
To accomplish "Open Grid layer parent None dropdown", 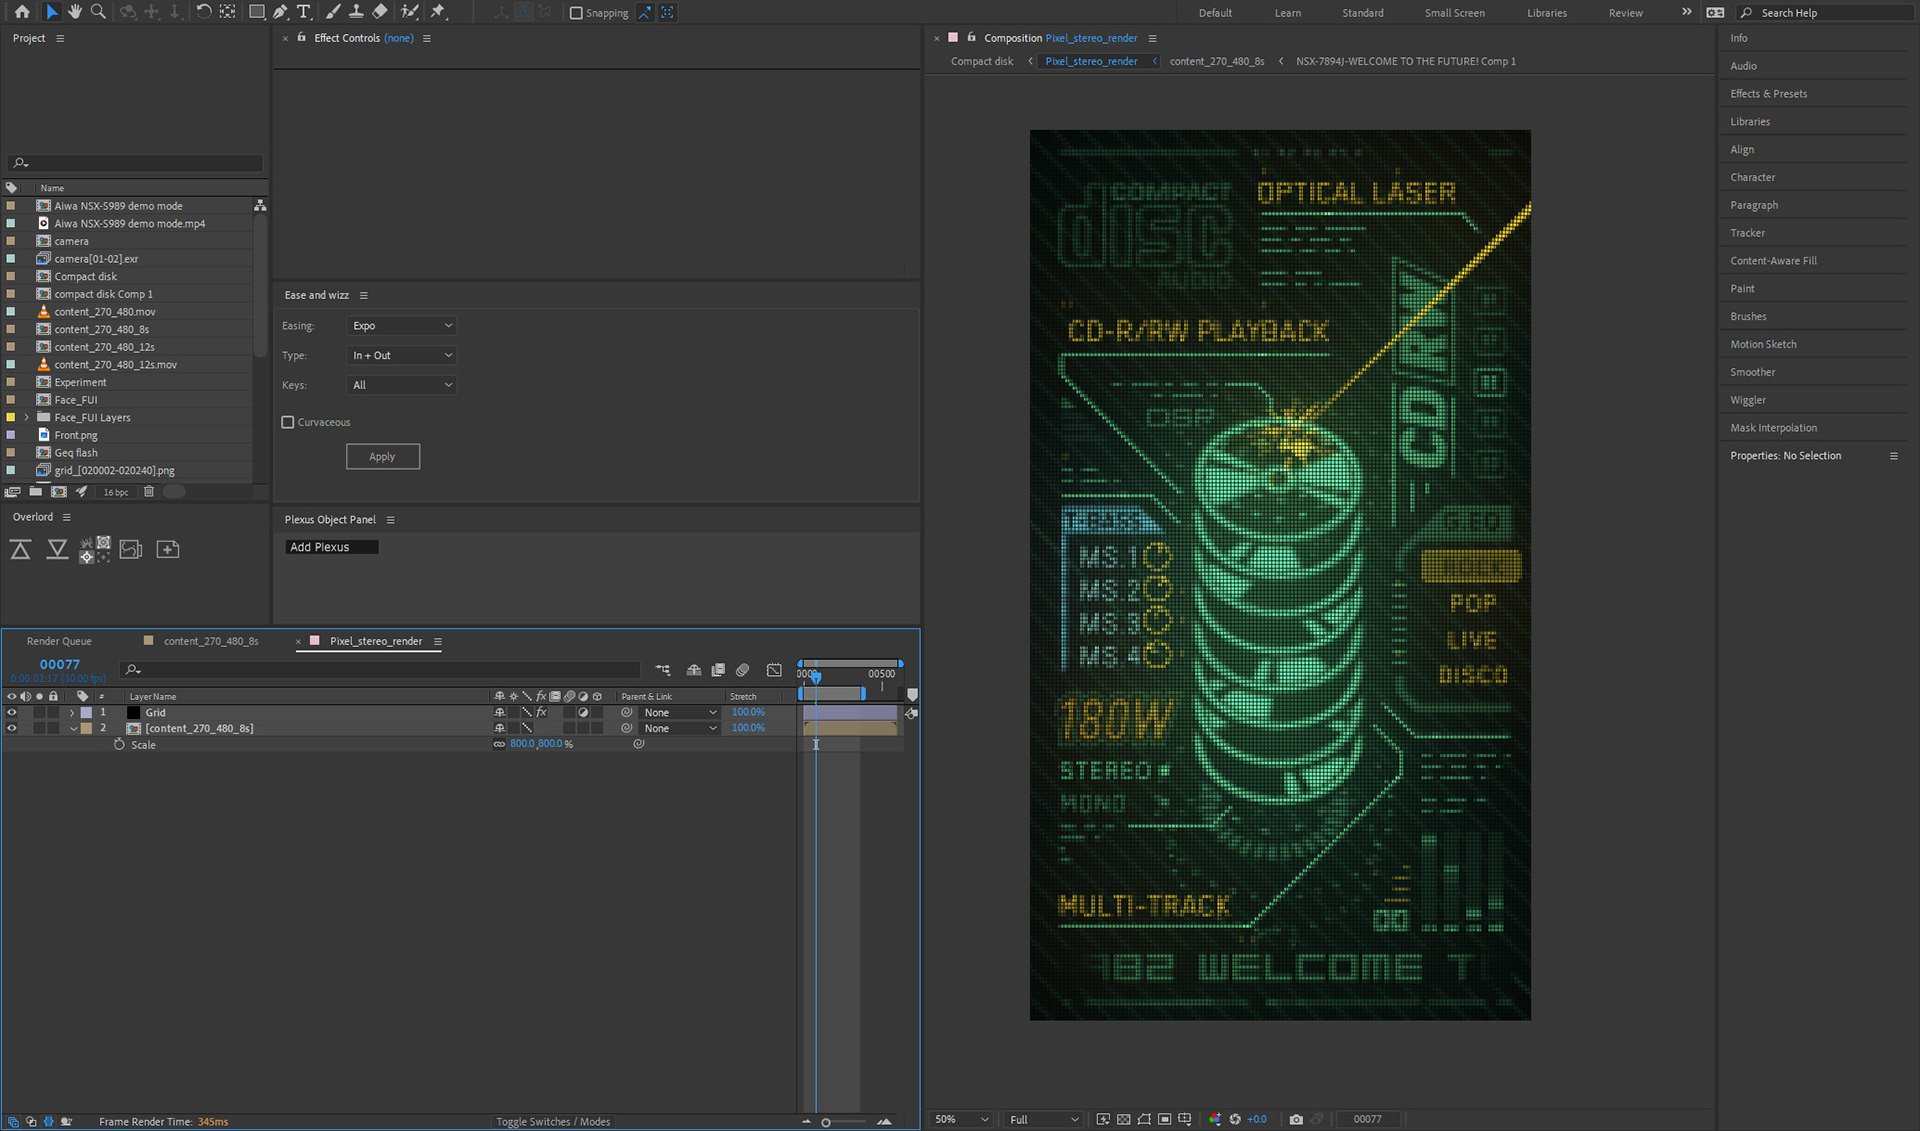I will pos(680,713).
